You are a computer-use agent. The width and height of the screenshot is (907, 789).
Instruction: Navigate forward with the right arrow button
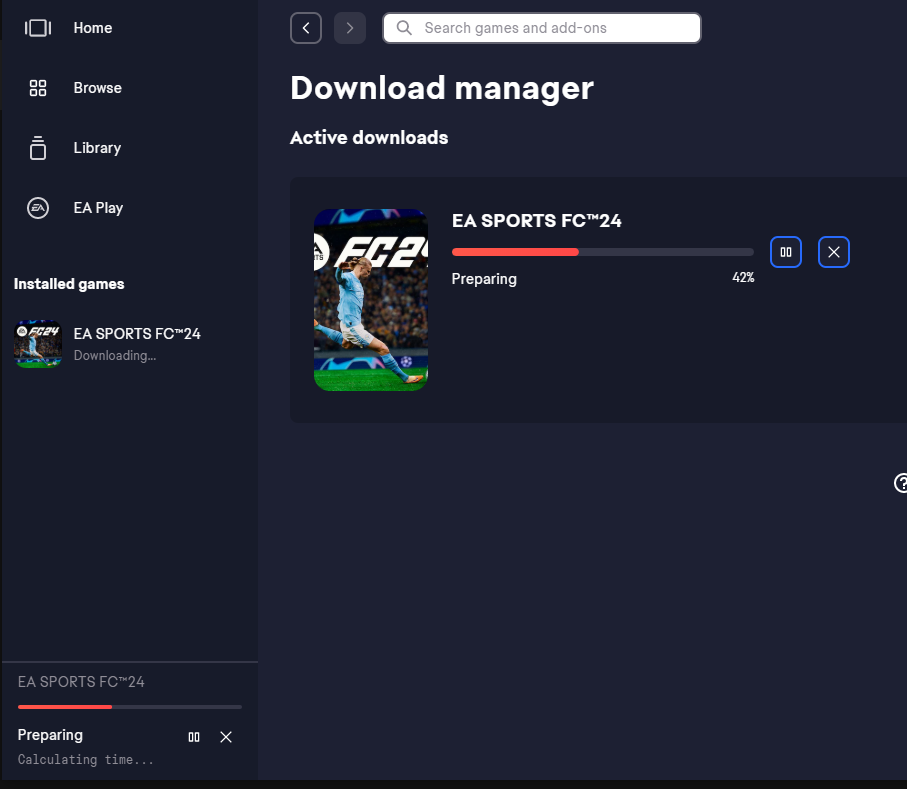point(350,28)
